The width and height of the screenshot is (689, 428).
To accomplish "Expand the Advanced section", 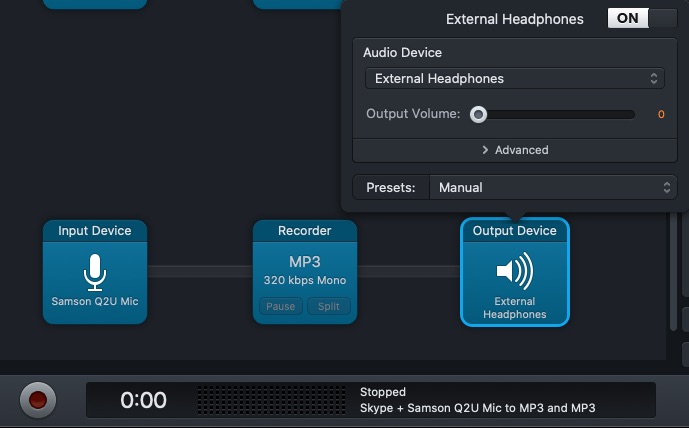I will [515, 150].
